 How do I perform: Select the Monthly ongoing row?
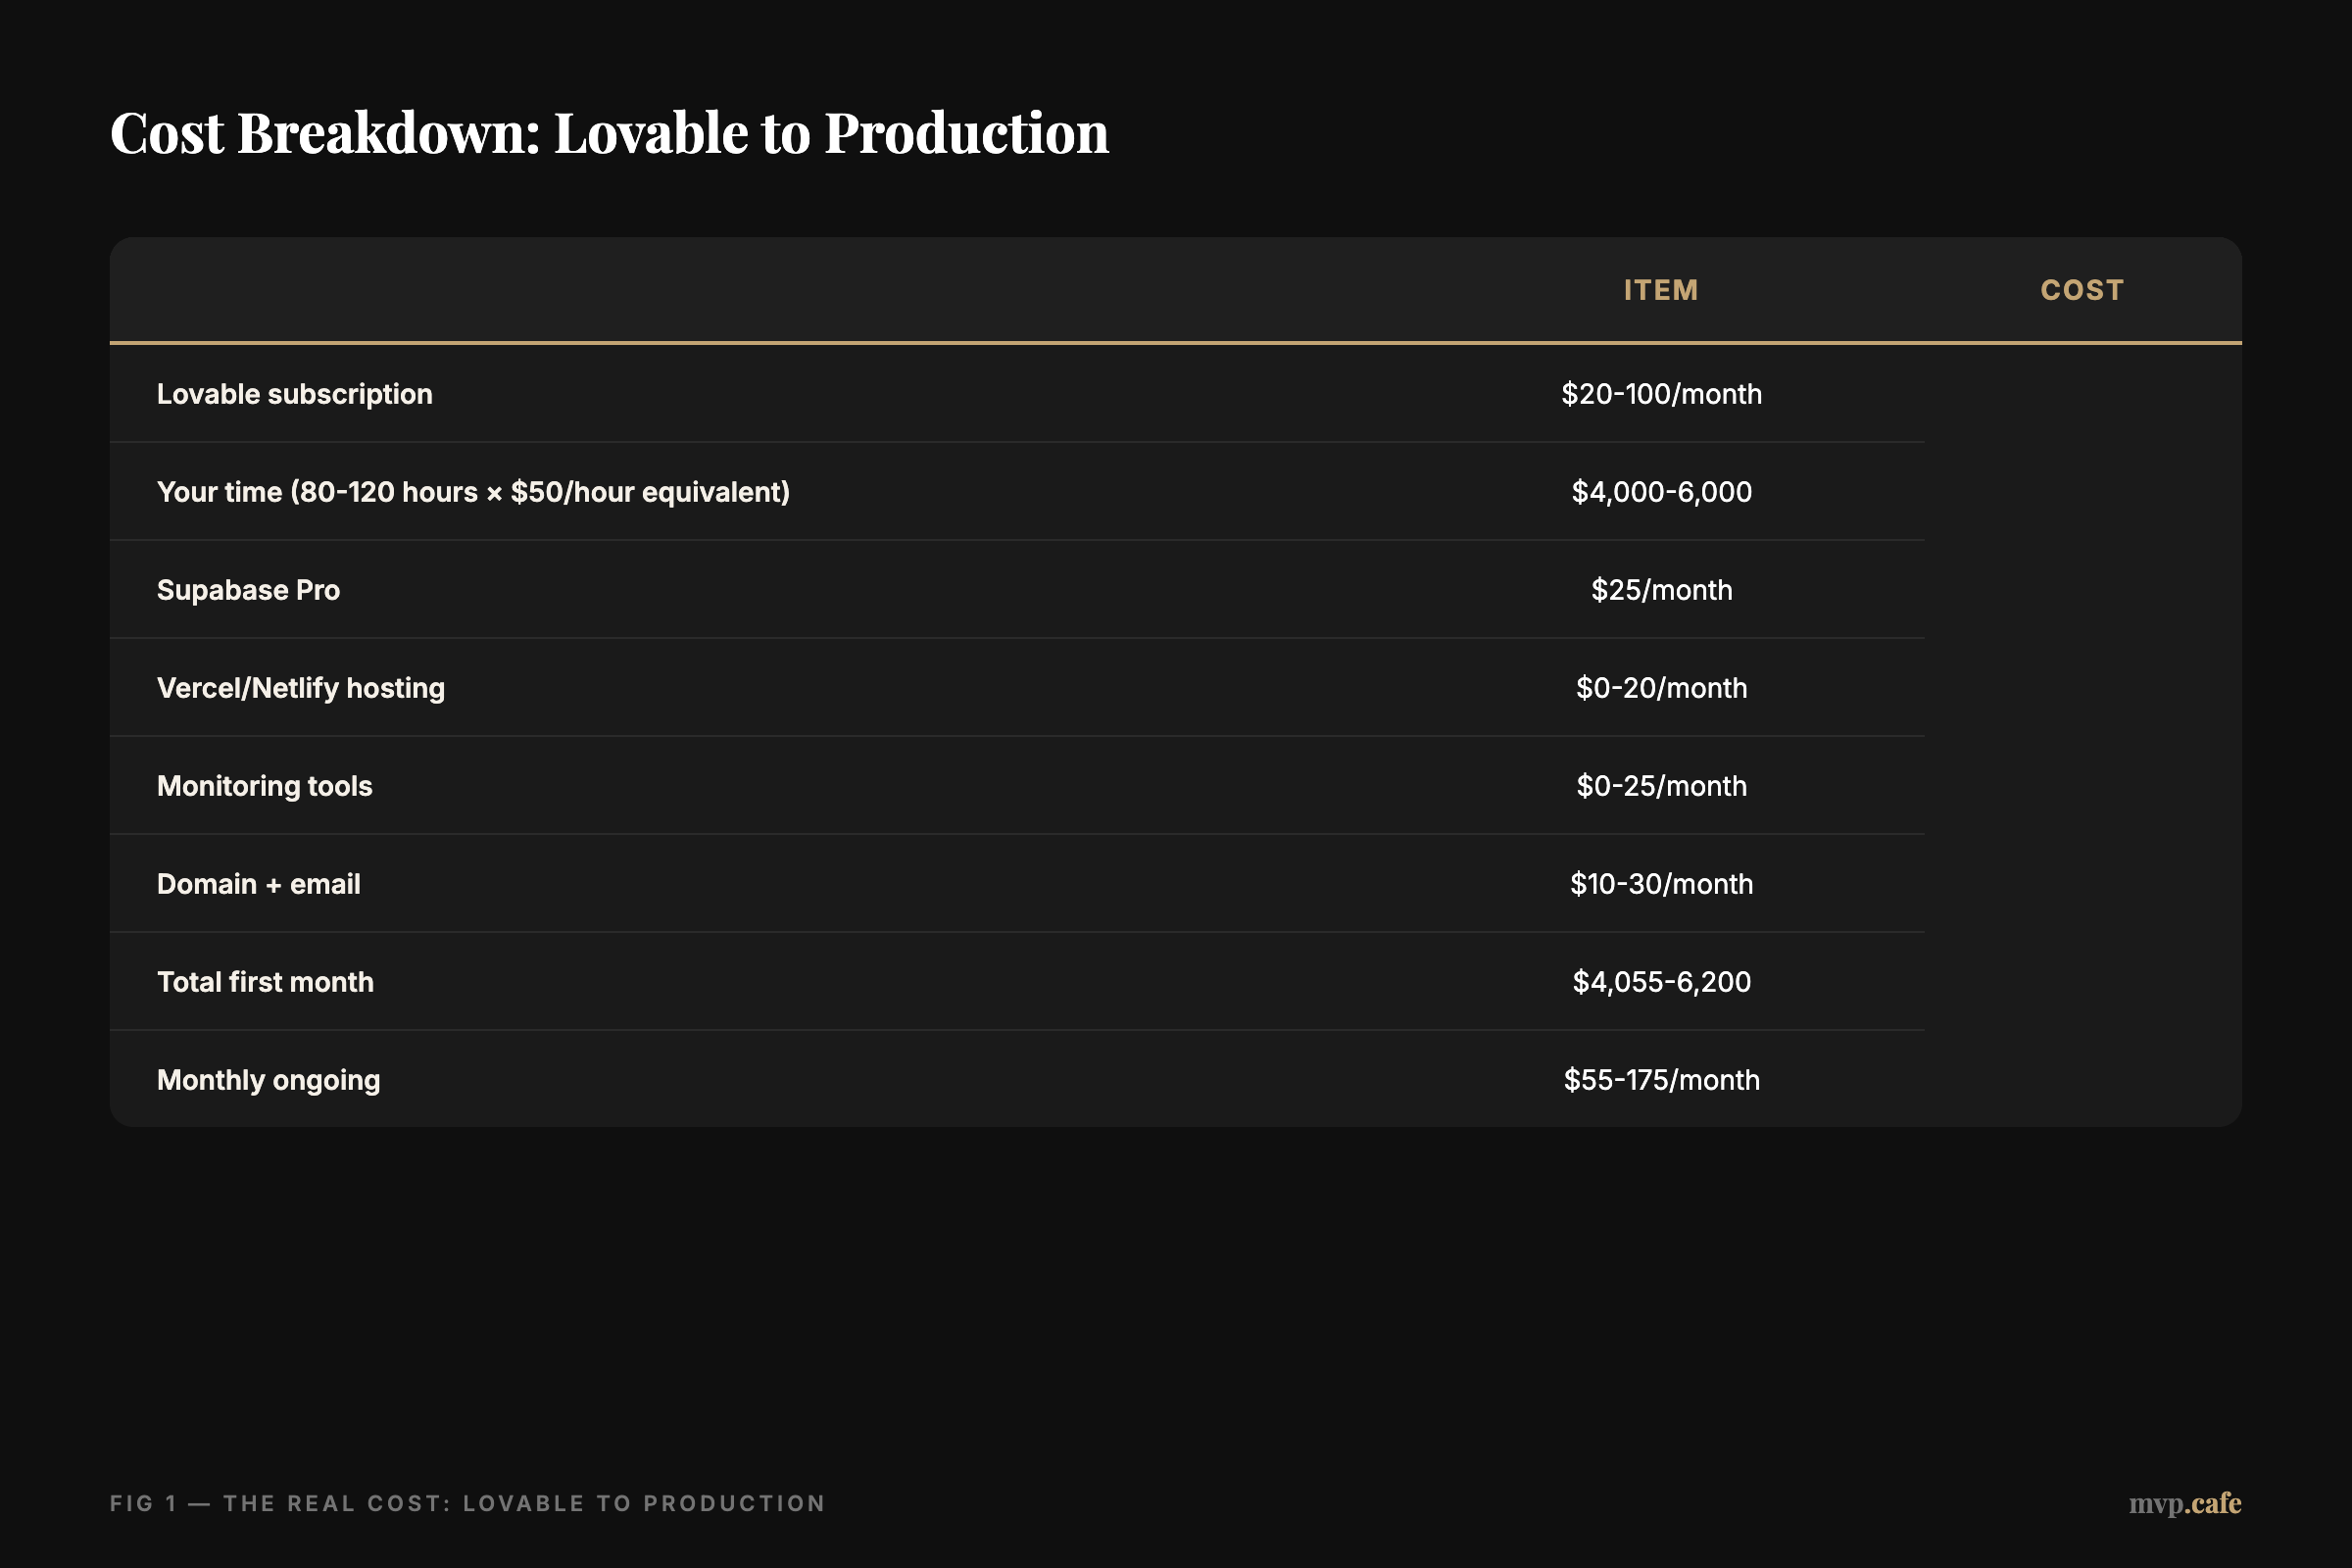coord(268,1079)
